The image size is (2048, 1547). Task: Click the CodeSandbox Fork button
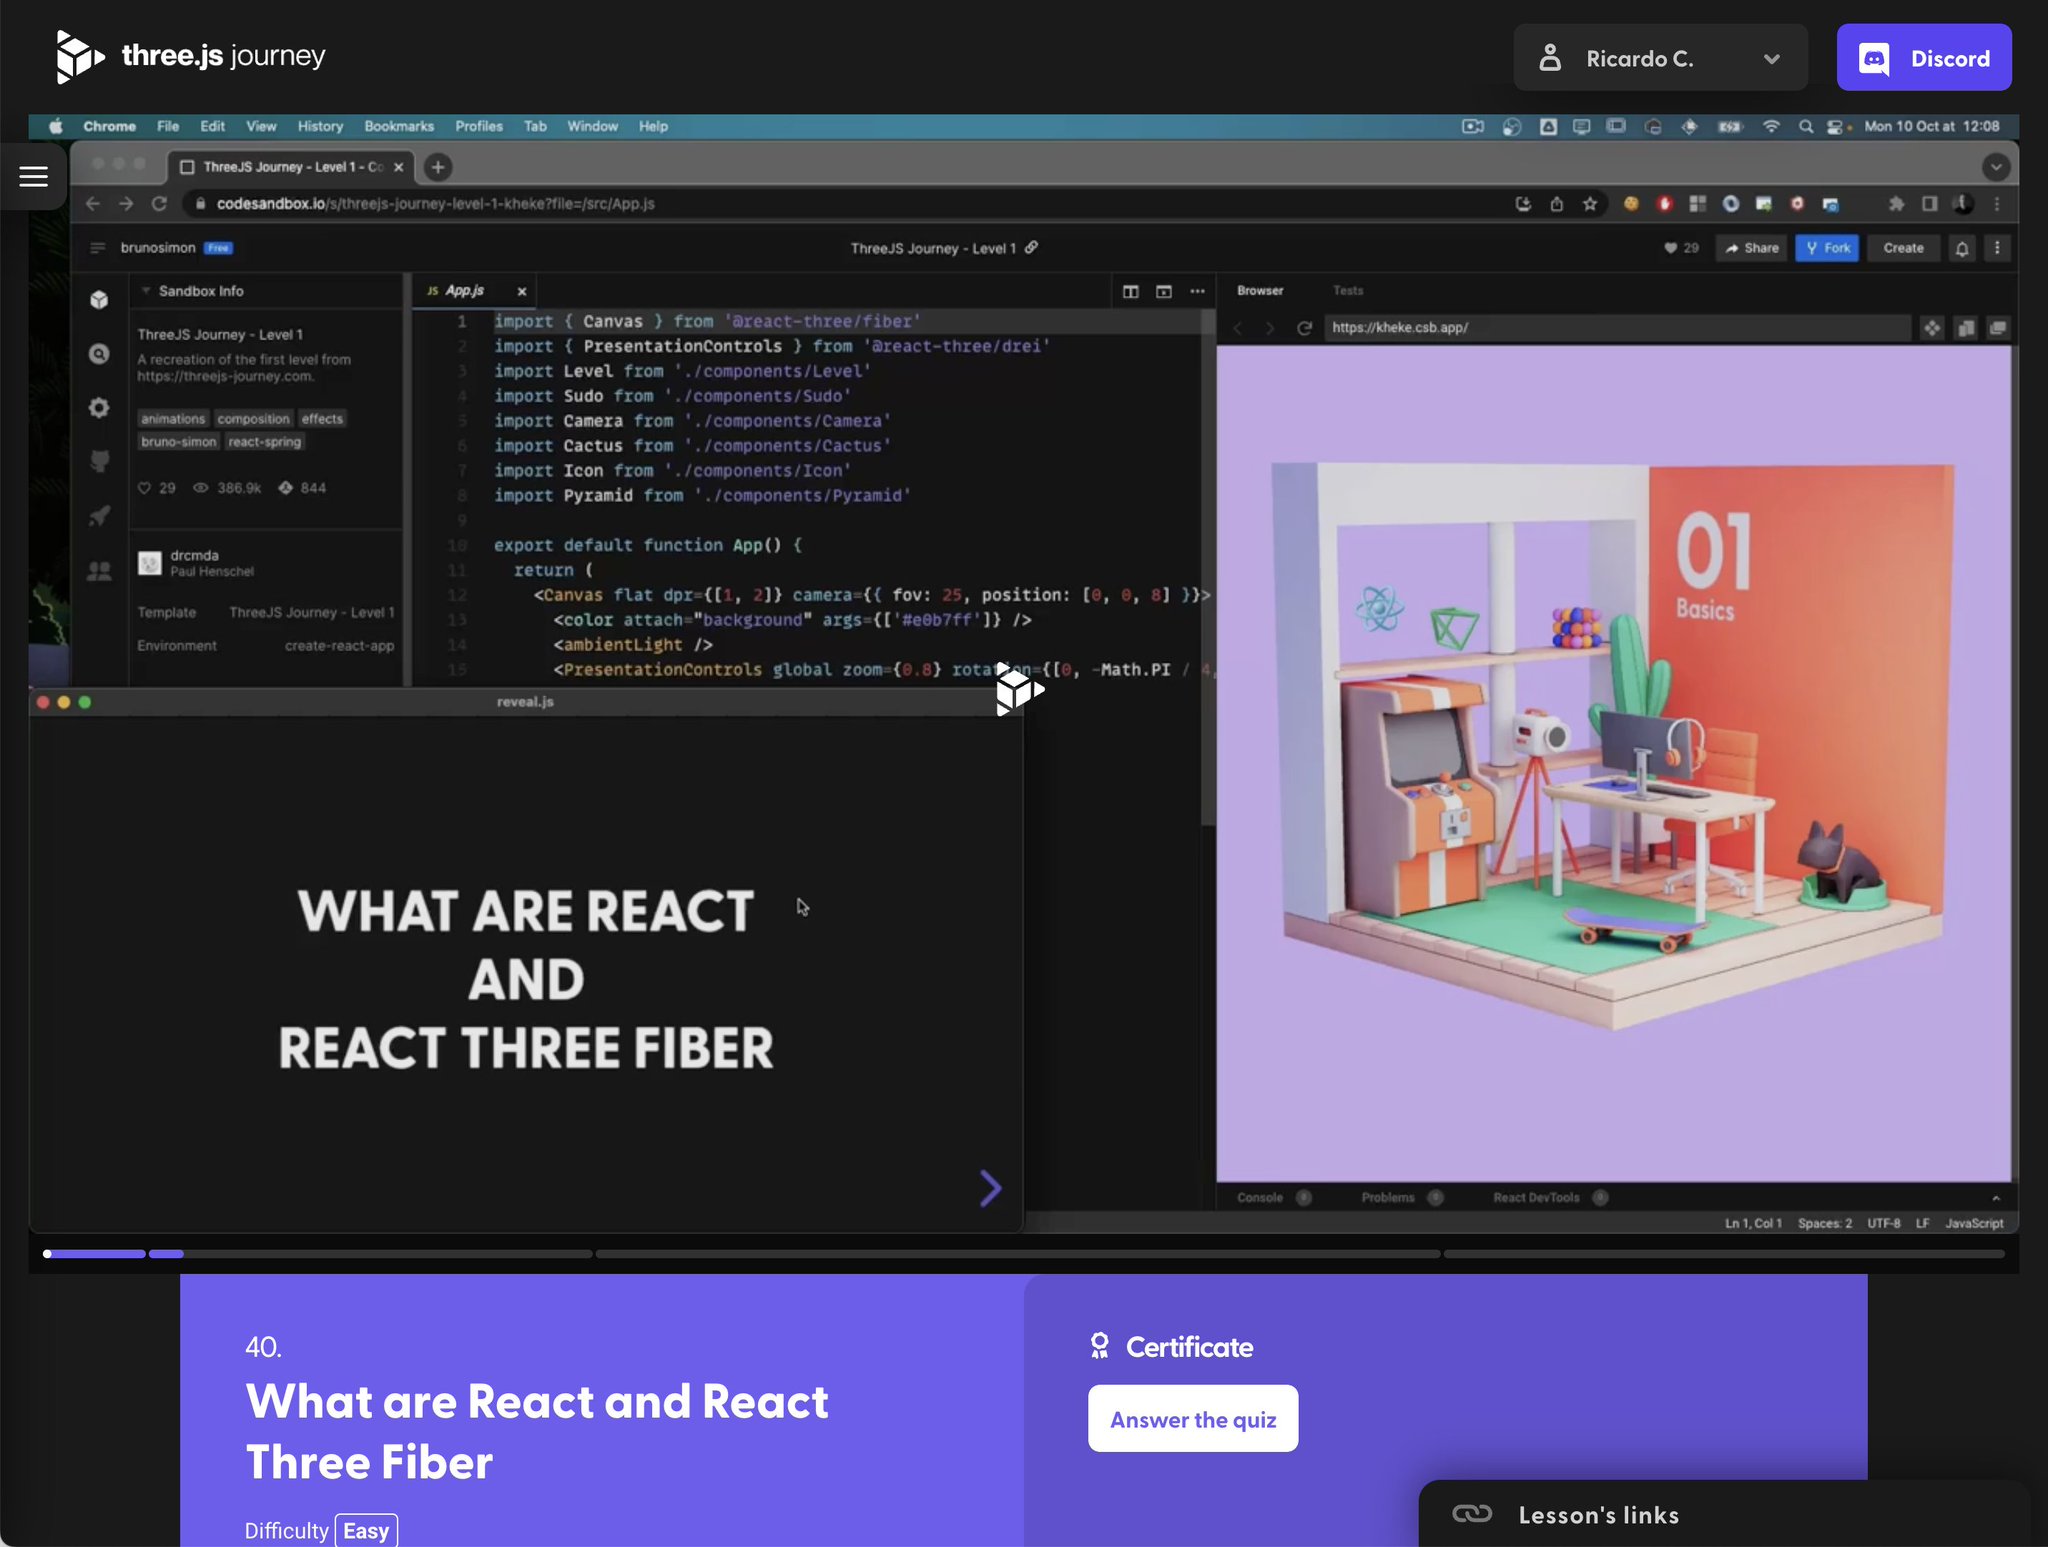coord(1827,248)
